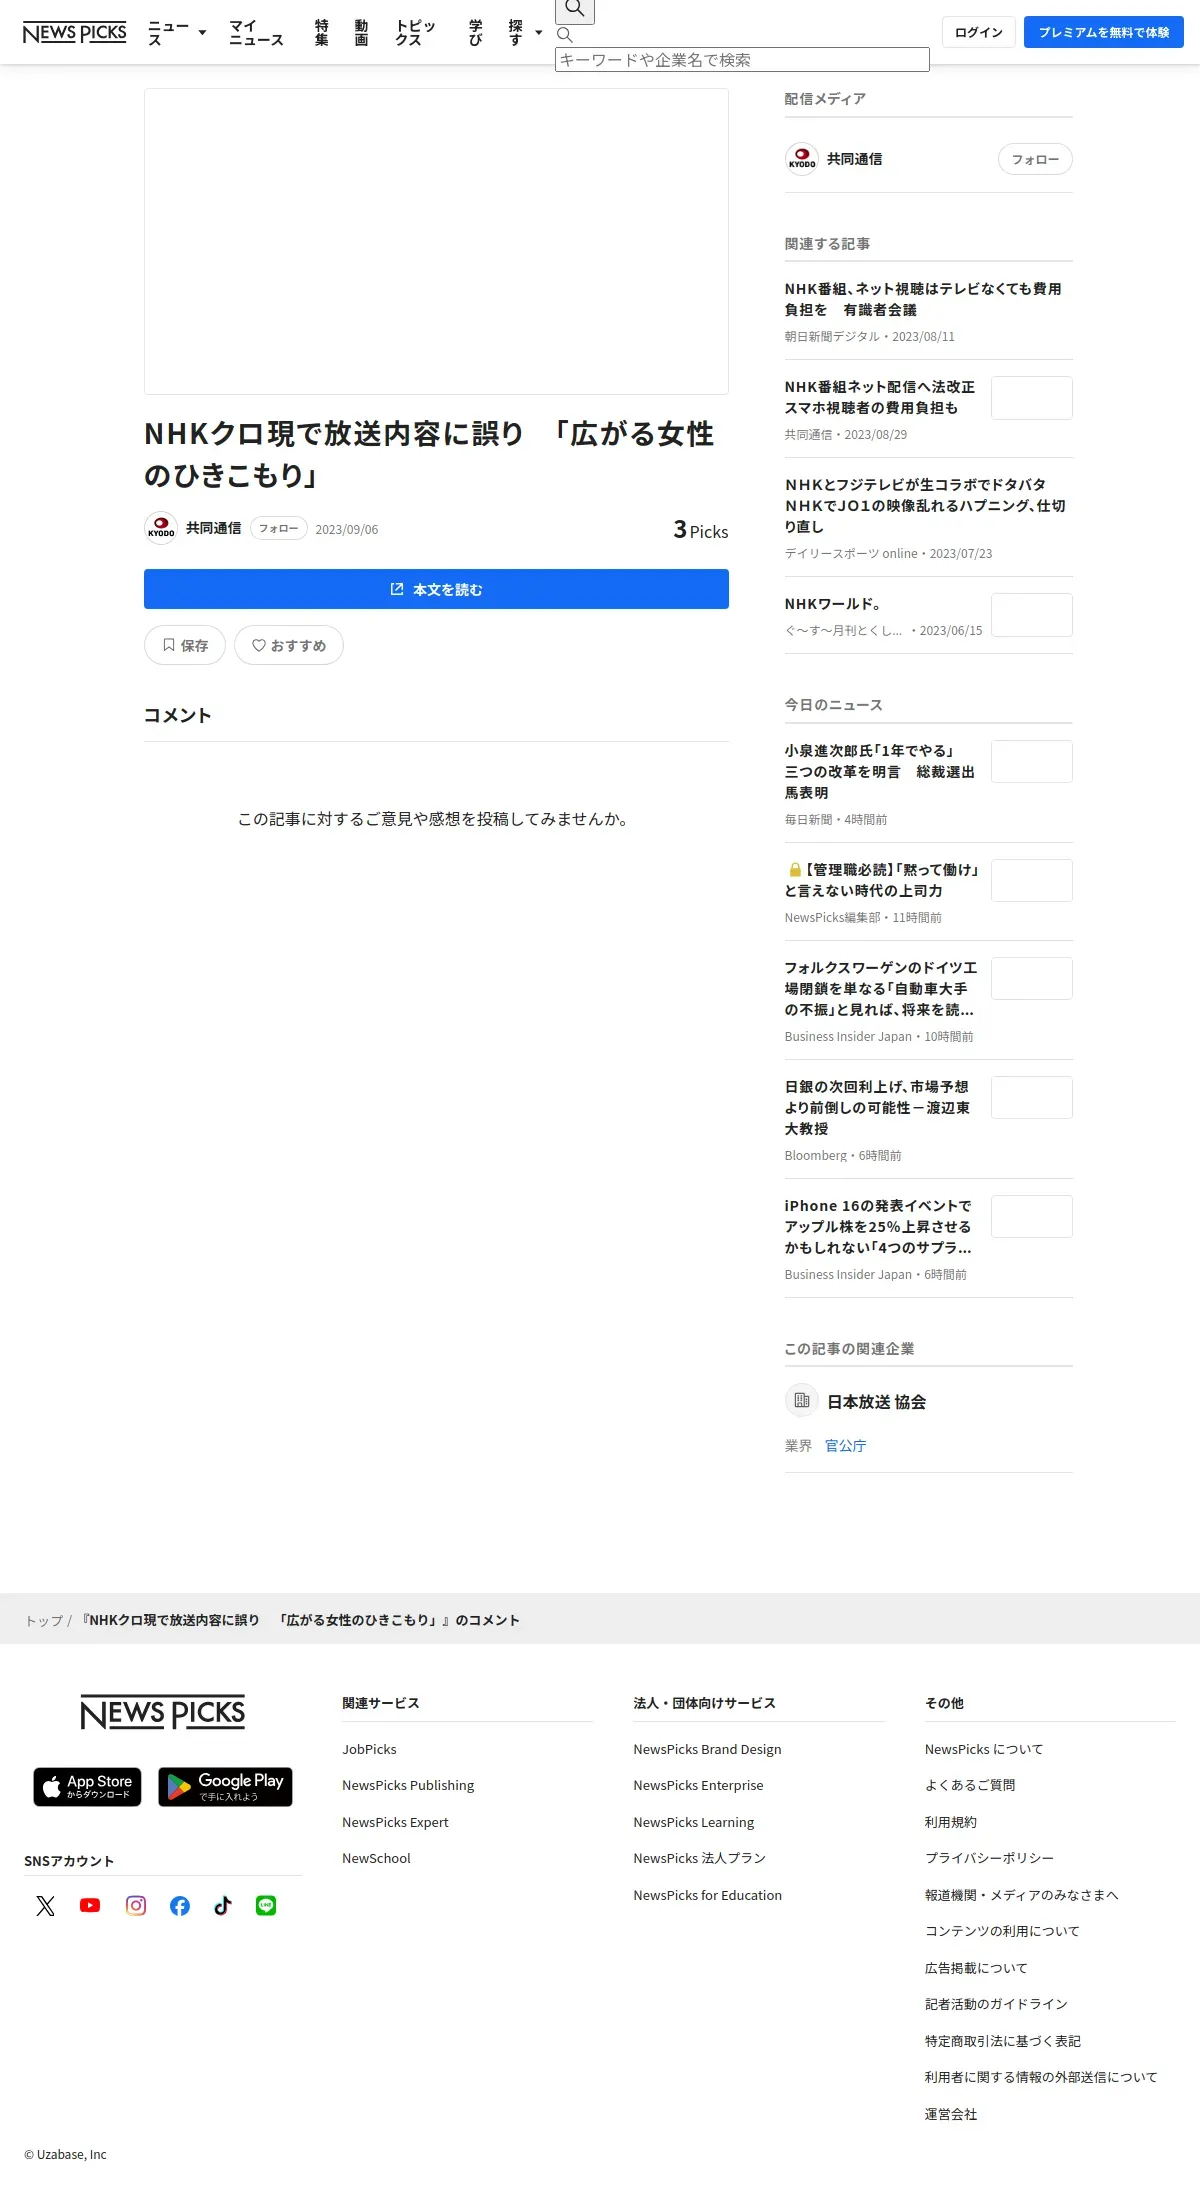Open NewSchool footer link
The image size is (1200, 2195).
[x=376, y=1858]
